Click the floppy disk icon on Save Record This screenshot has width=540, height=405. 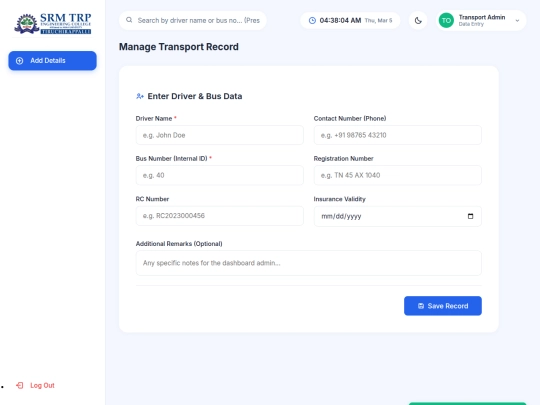coord(421,306)
